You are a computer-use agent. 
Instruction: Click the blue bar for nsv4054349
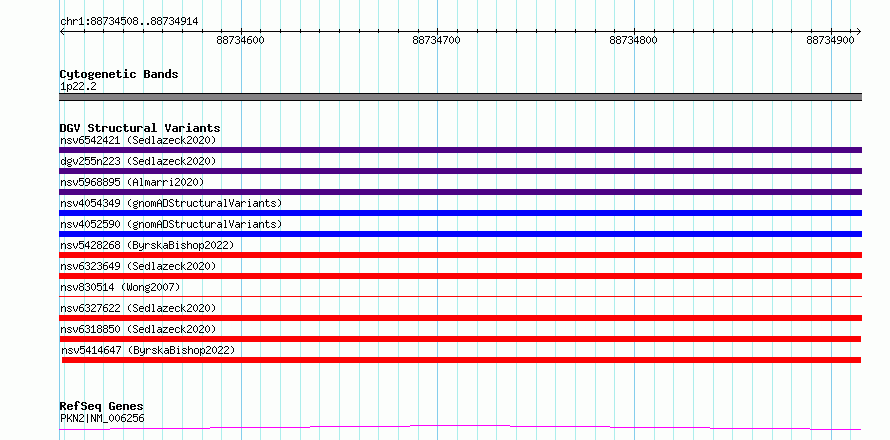(x=460, y=213)
